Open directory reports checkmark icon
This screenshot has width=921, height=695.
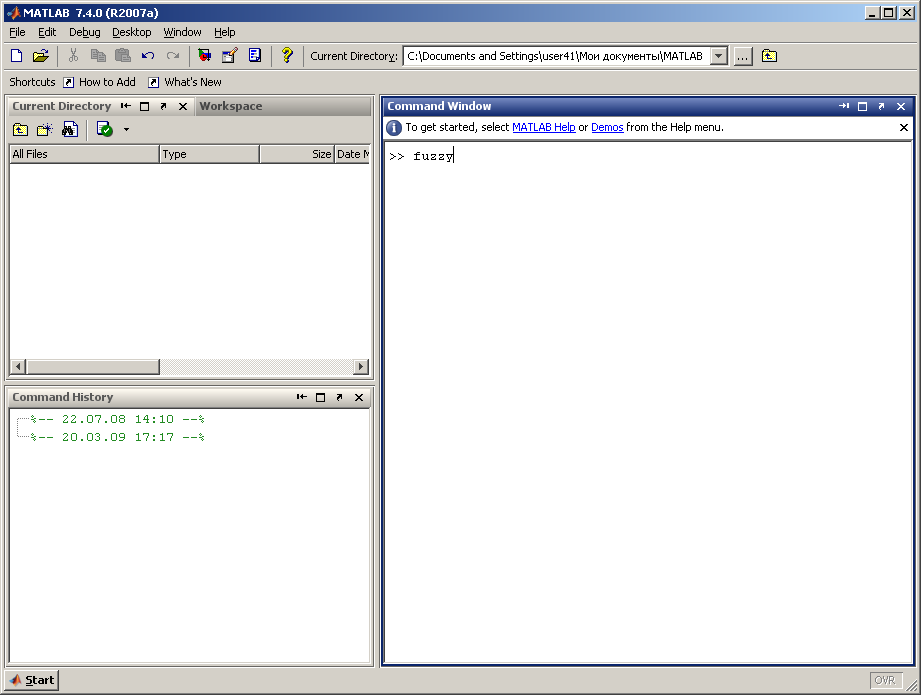(x=105, y=129)
